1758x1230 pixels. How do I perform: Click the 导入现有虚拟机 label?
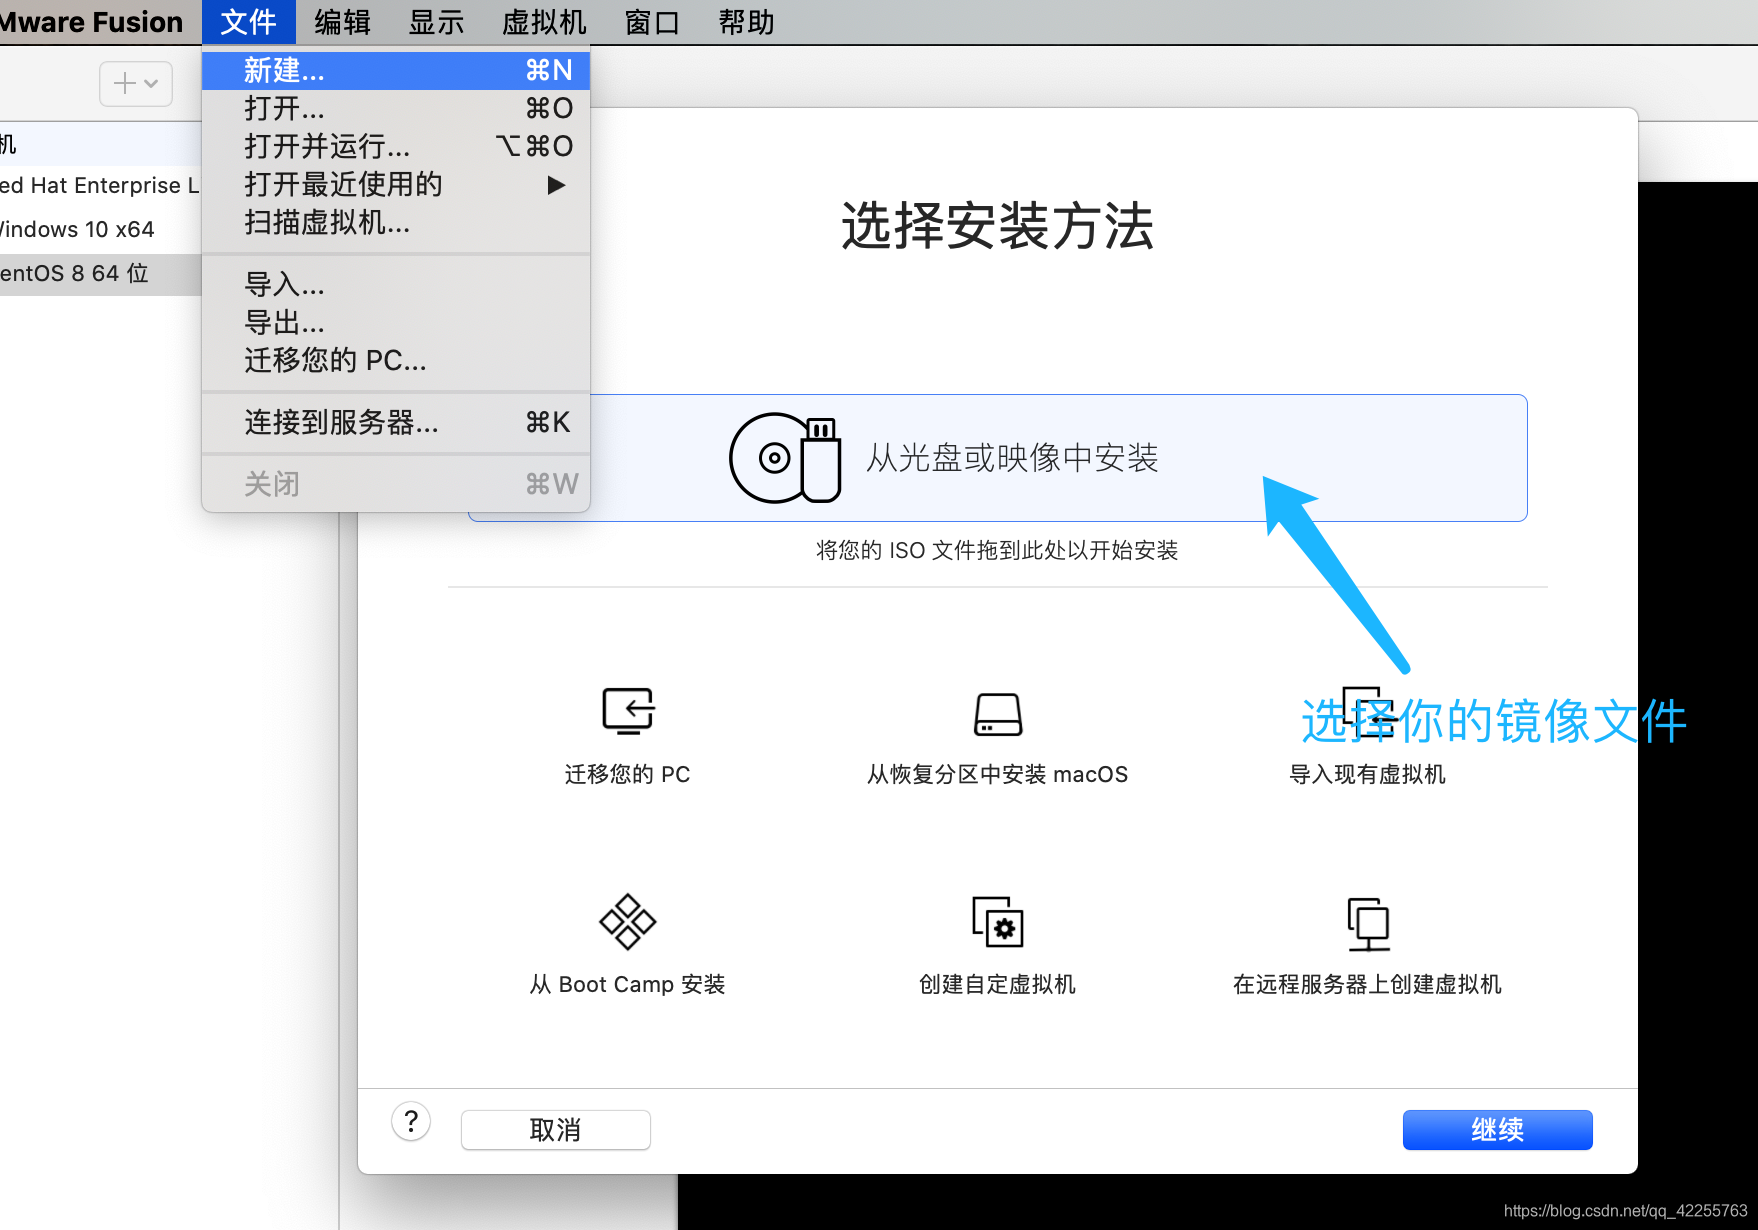tap(1368, 774)
